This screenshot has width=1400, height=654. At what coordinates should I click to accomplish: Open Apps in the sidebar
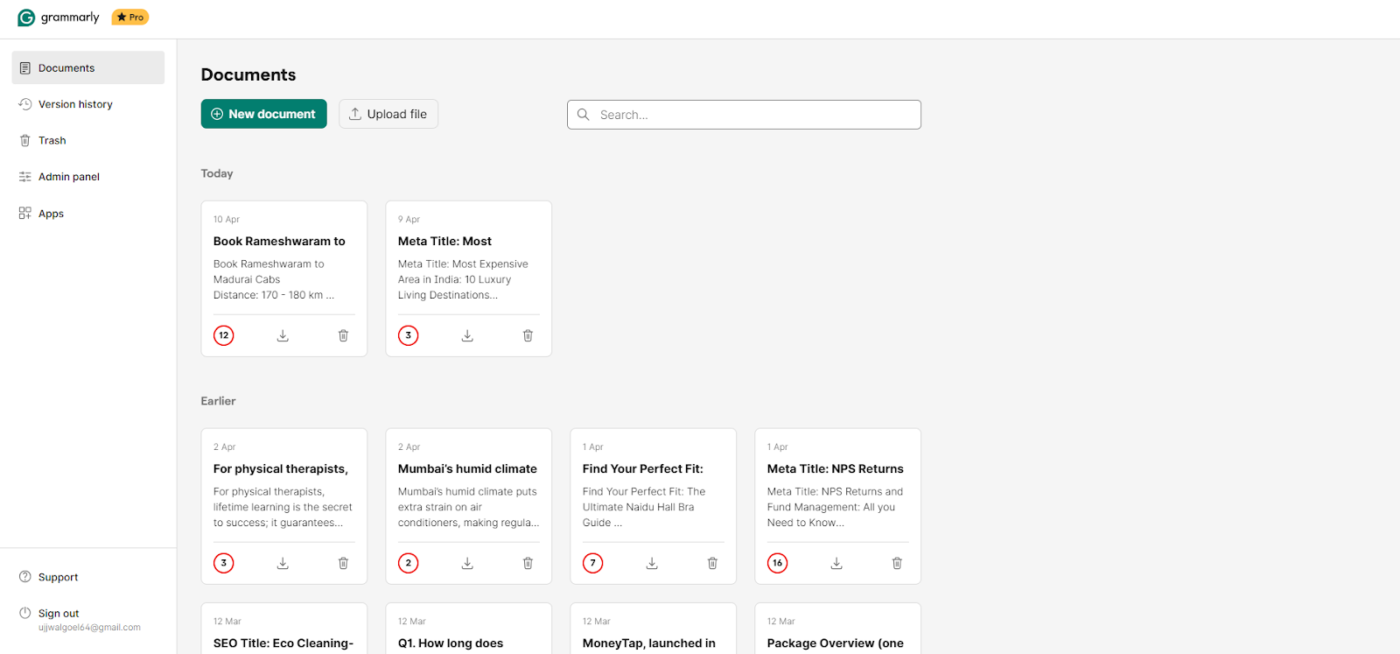(88, 214)
